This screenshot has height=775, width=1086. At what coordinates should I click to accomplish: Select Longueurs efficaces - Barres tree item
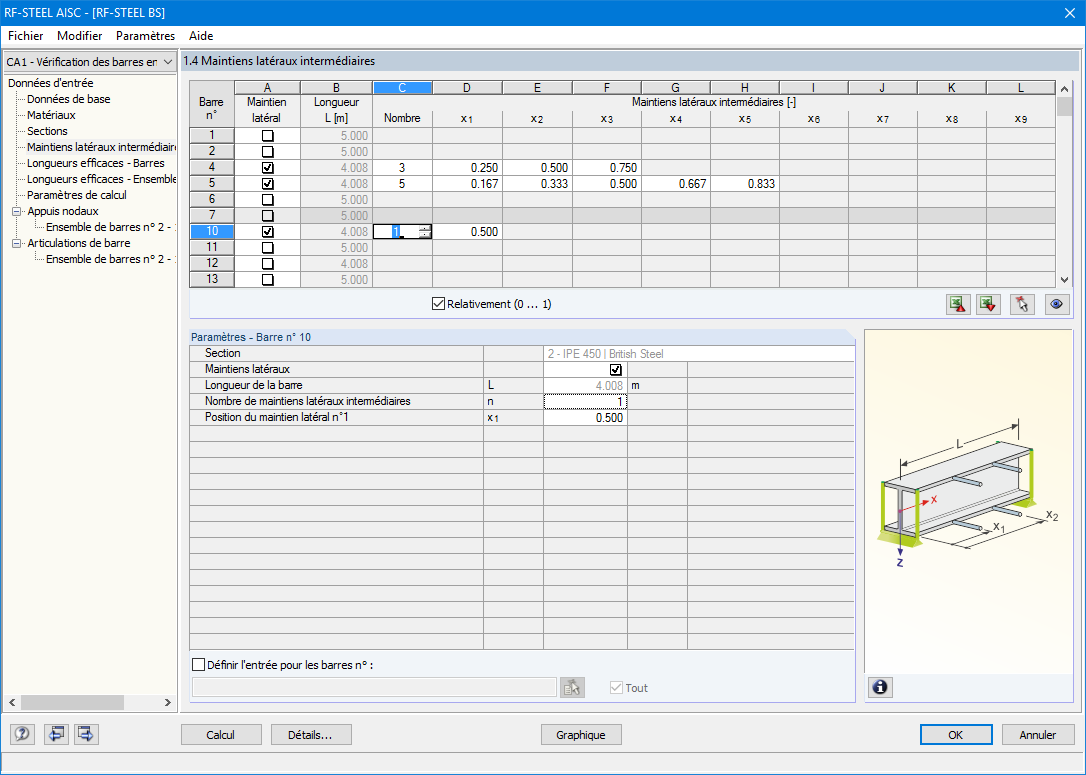(96, 163)
